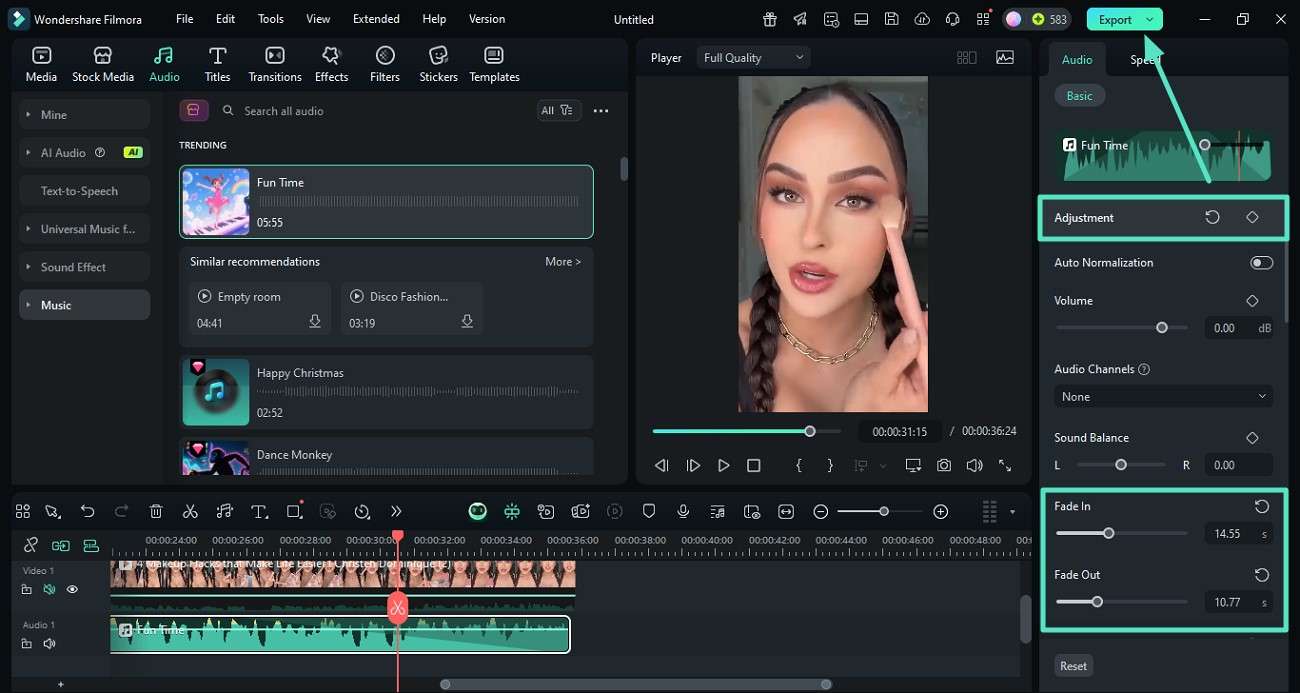Screen dimensions: 1300x693
Task: Reset the Fade In value
Action: [x=1262, y=506]
